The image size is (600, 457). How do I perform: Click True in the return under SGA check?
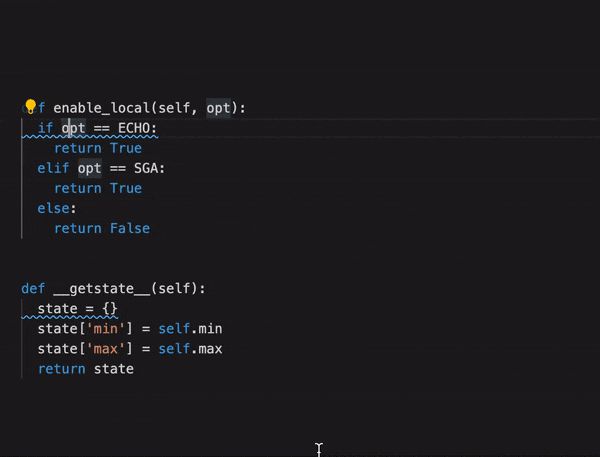pos(126,188)
